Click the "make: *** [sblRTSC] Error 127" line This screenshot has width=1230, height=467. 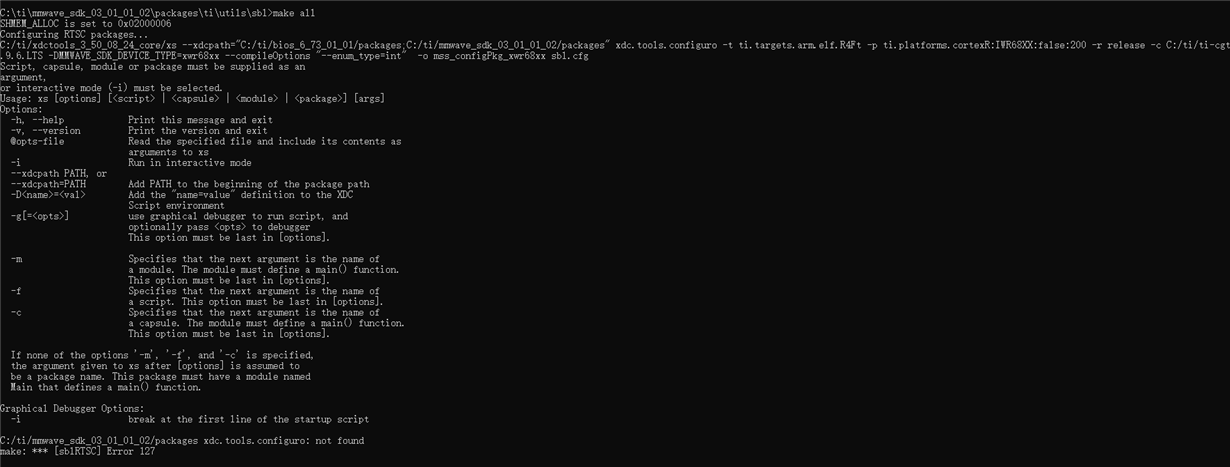click(78, 452)
